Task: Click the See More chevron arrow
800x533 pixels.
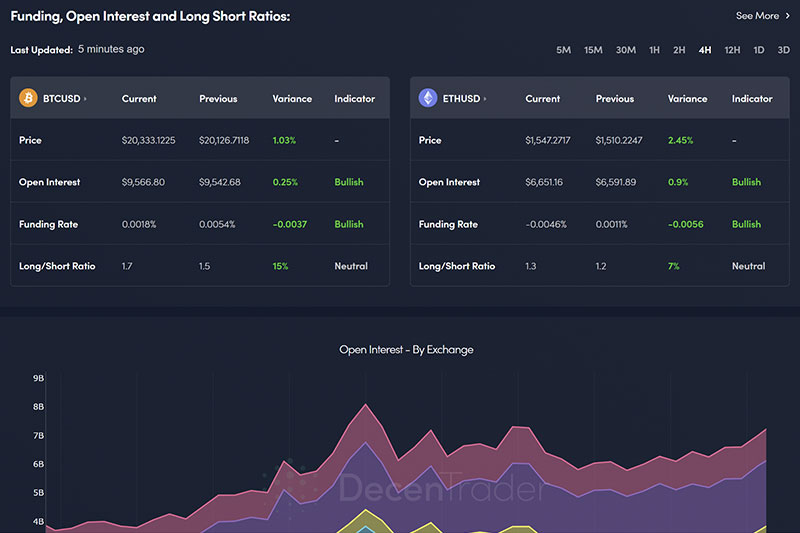Action: (787, 16)
